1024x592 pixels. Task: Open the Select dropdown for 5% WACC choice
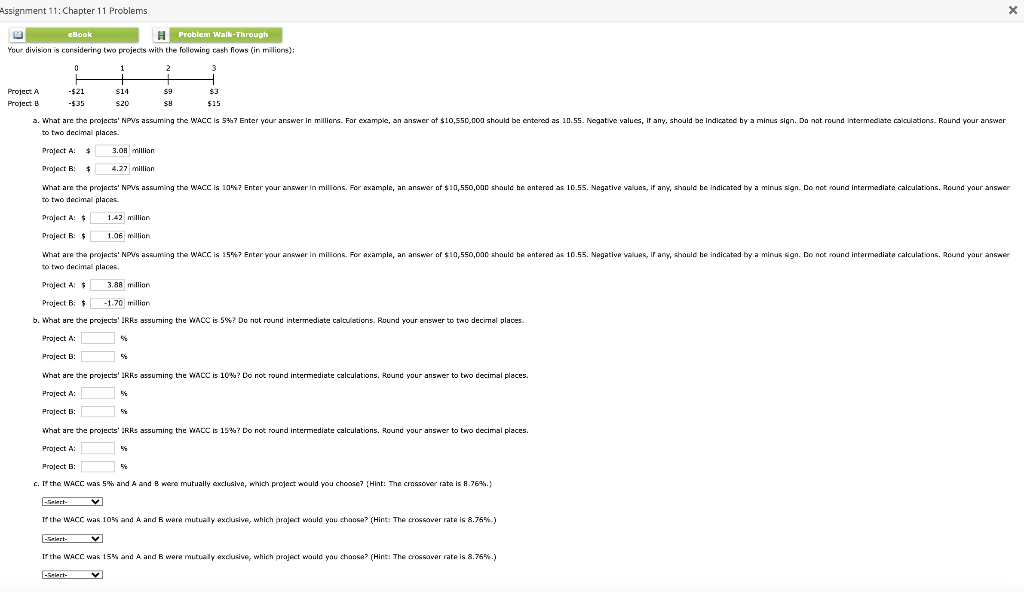tap(72, 502)
